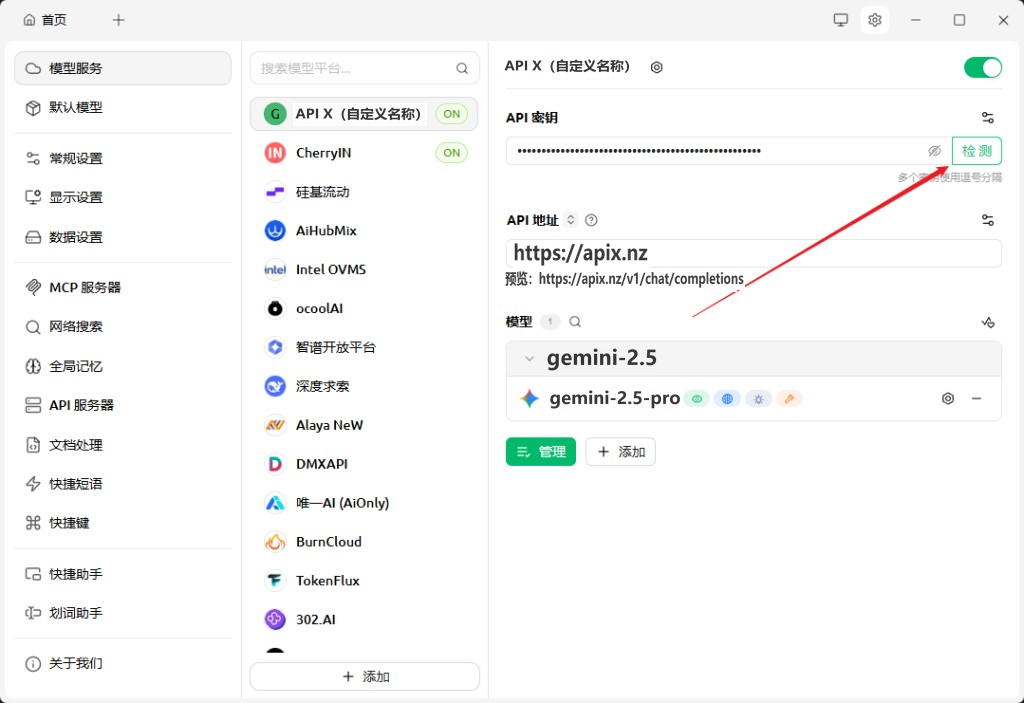Click the model health check icon
The image size is (1024, 703).
point(987,322)
